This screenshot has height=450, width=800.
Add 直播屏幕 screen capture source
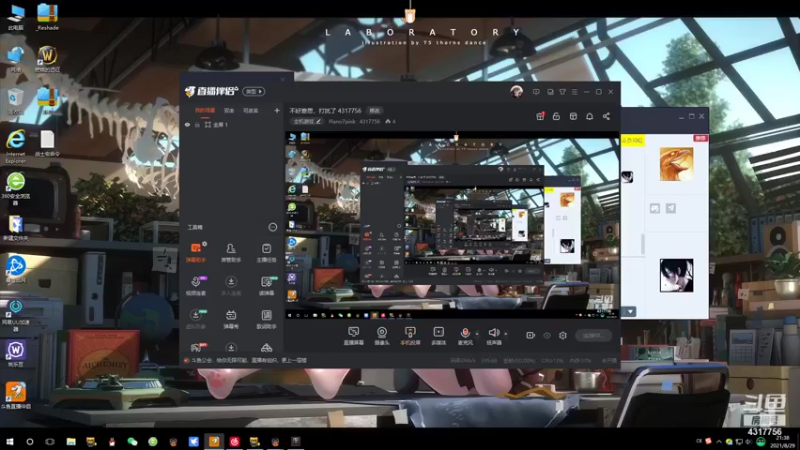click(353, 336)
